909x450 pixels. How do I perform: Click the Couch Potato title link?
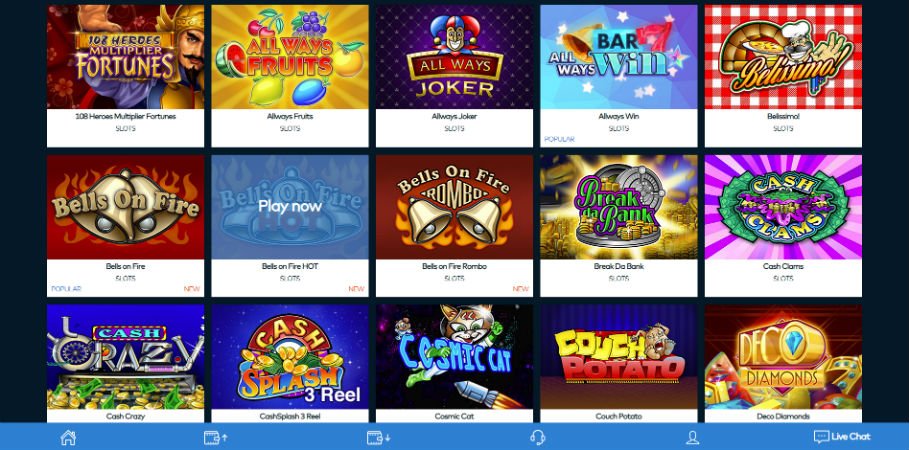[x=619, y=416]
